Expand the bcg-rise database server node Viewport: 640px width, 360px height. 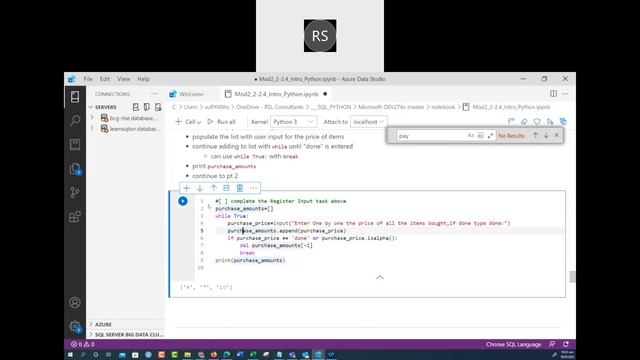pyautogui.click(x=92, y=118)
